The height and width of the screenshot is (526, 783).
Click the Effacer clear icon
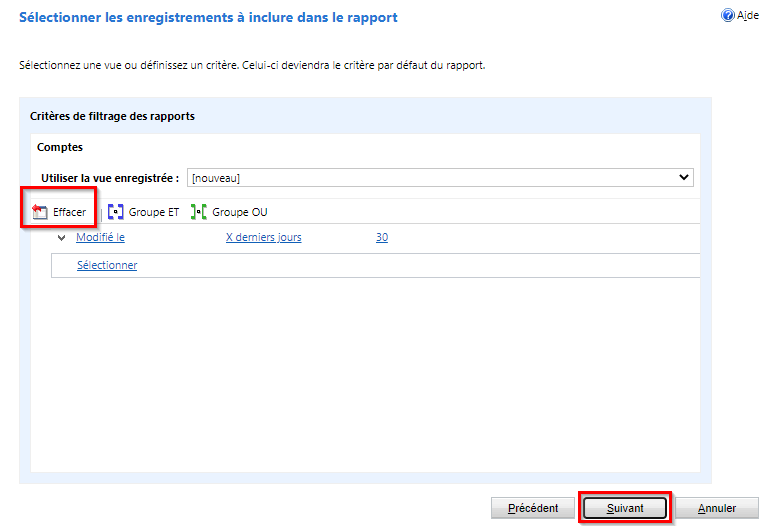39,212
